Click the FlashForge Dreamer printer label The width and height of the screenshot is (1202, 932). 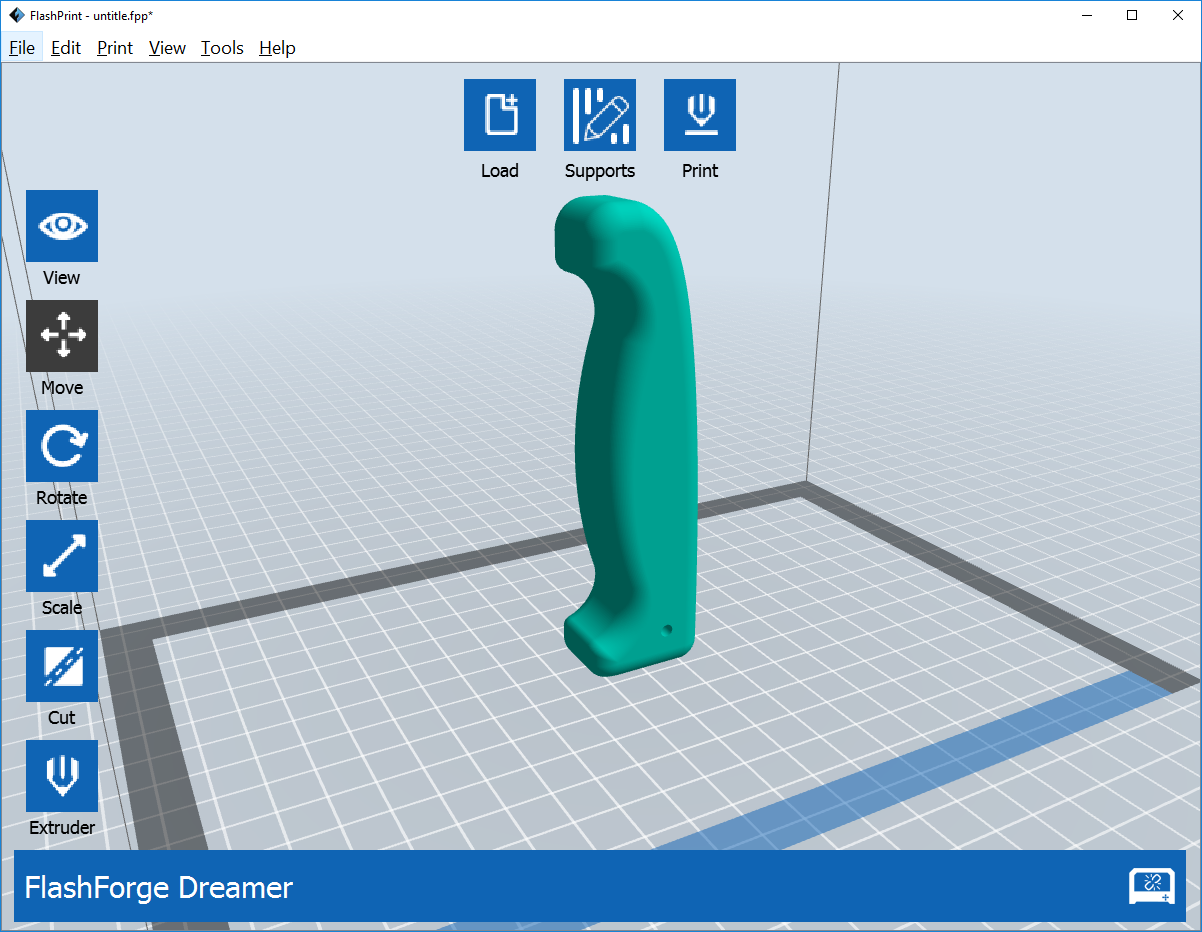pos(158,887)
